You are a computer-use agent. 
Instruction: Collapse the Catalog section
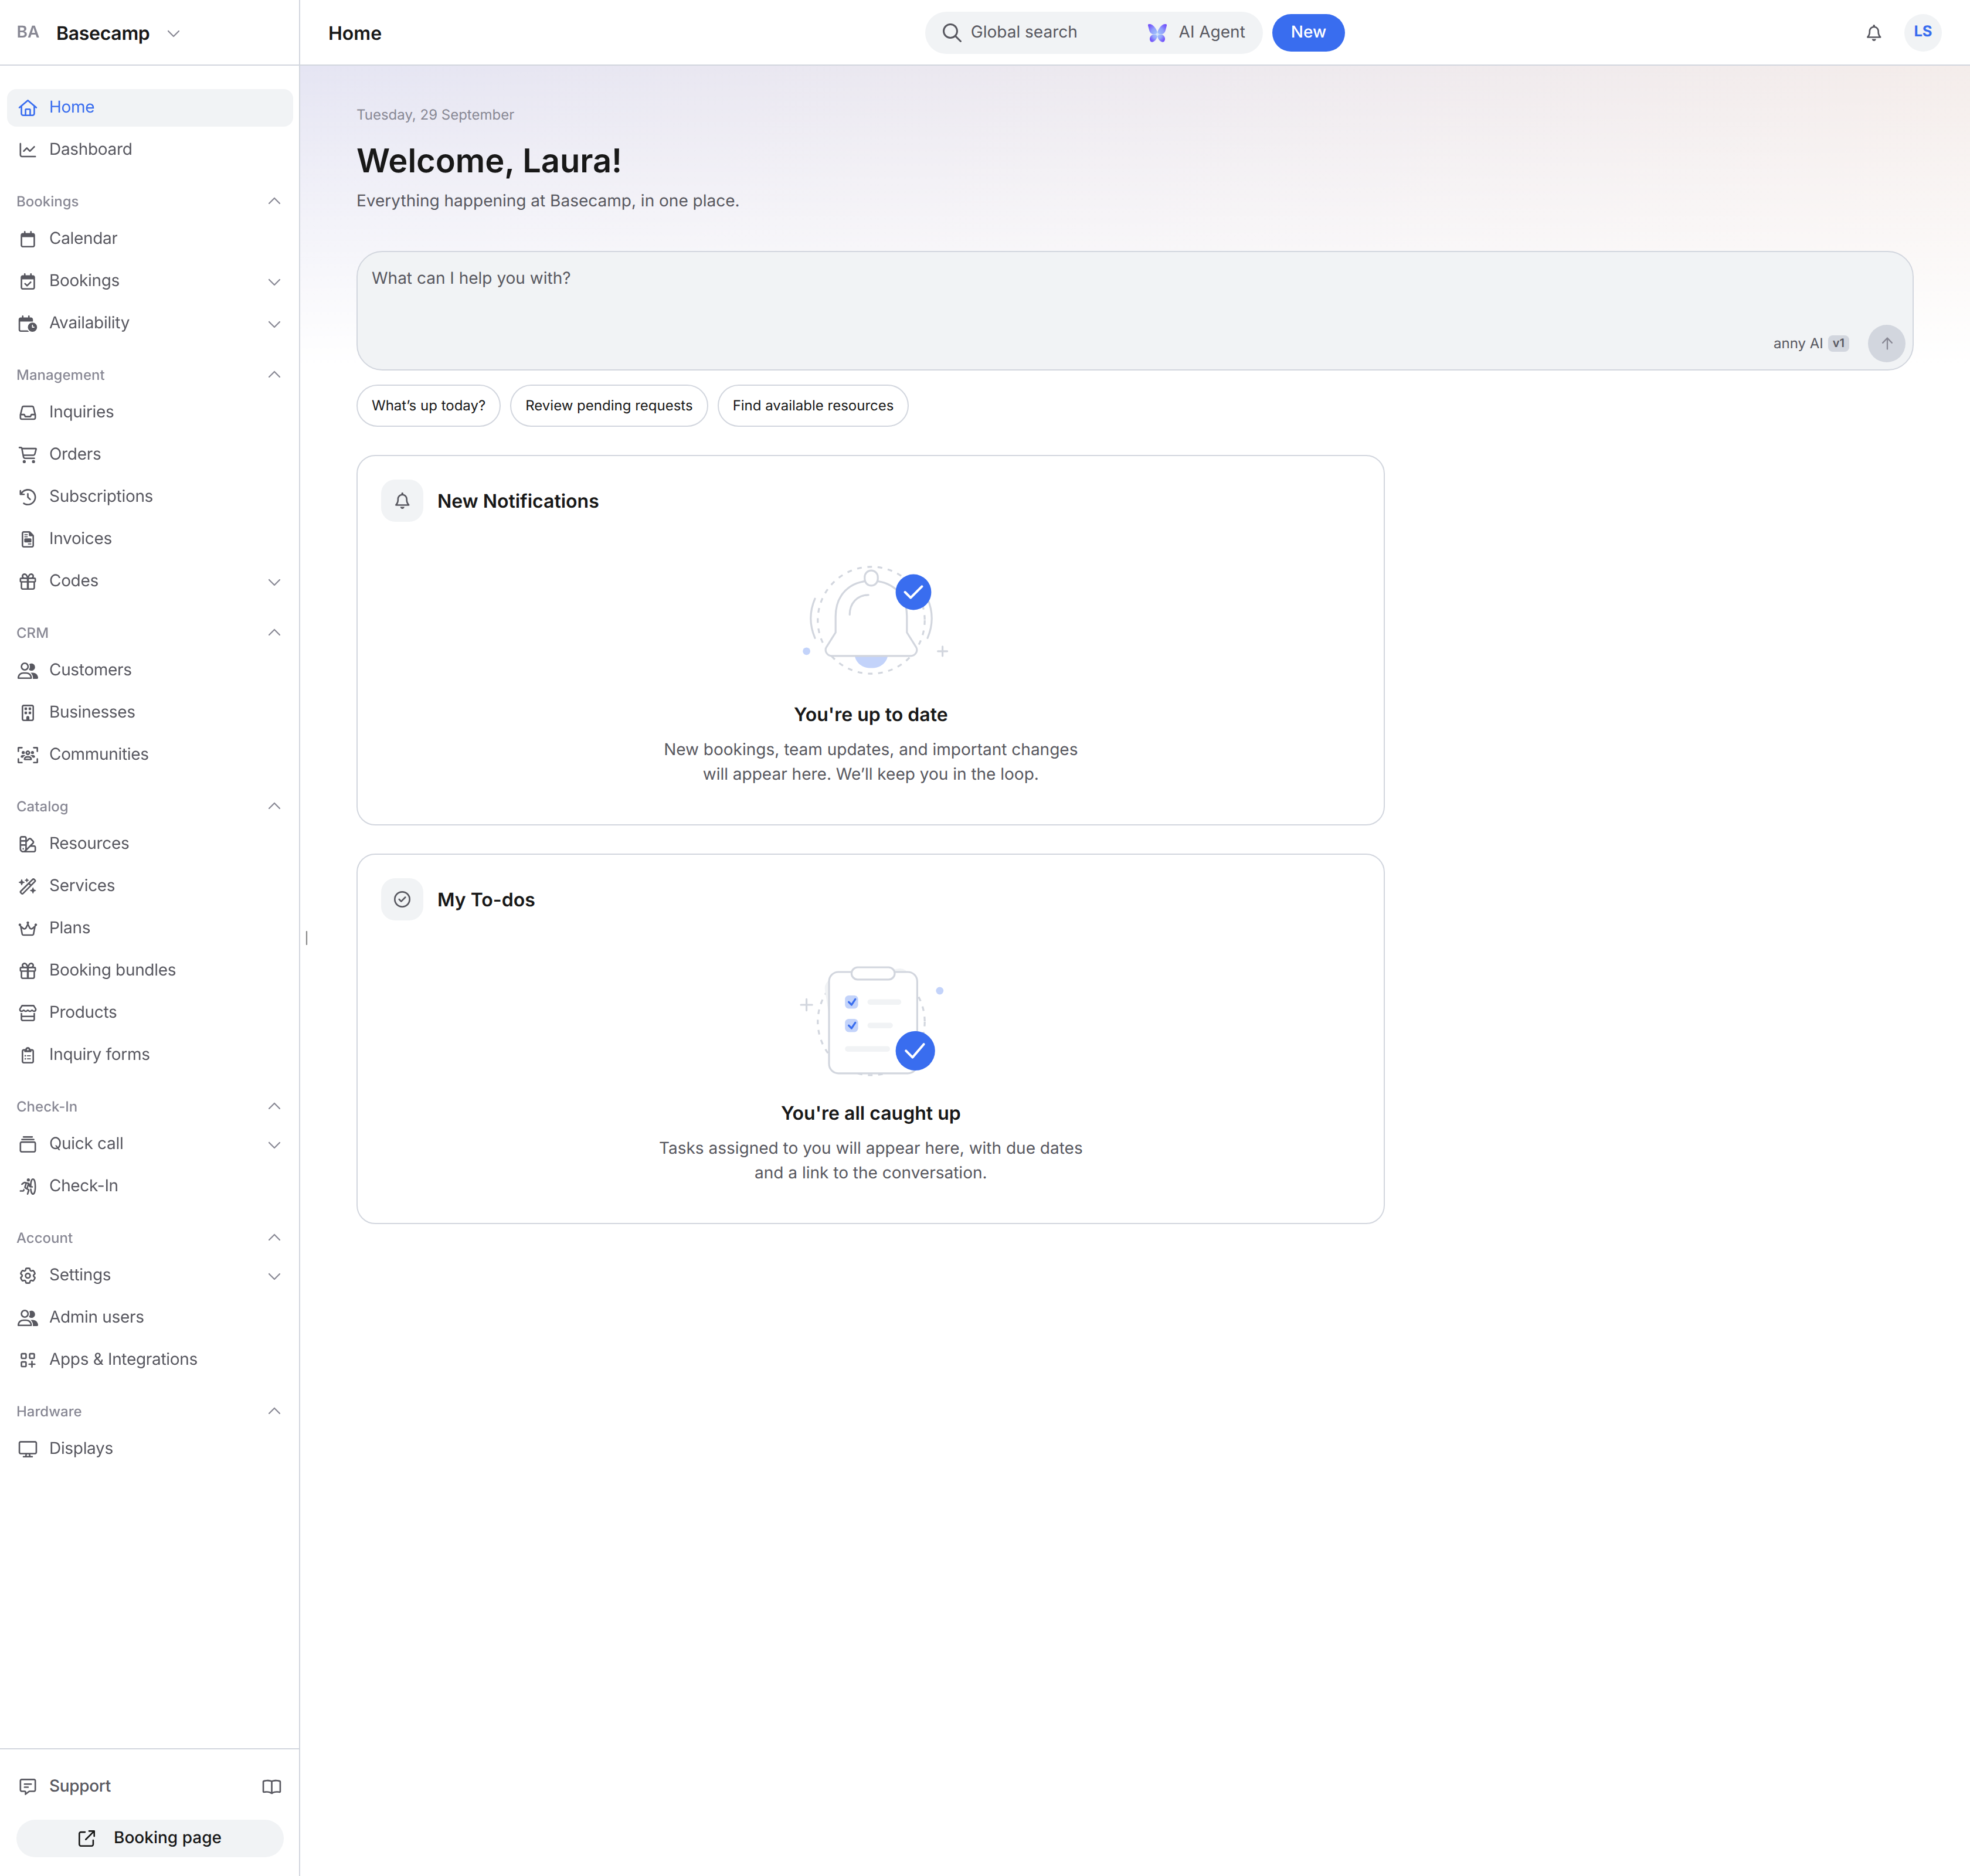[x=274, y=806]
